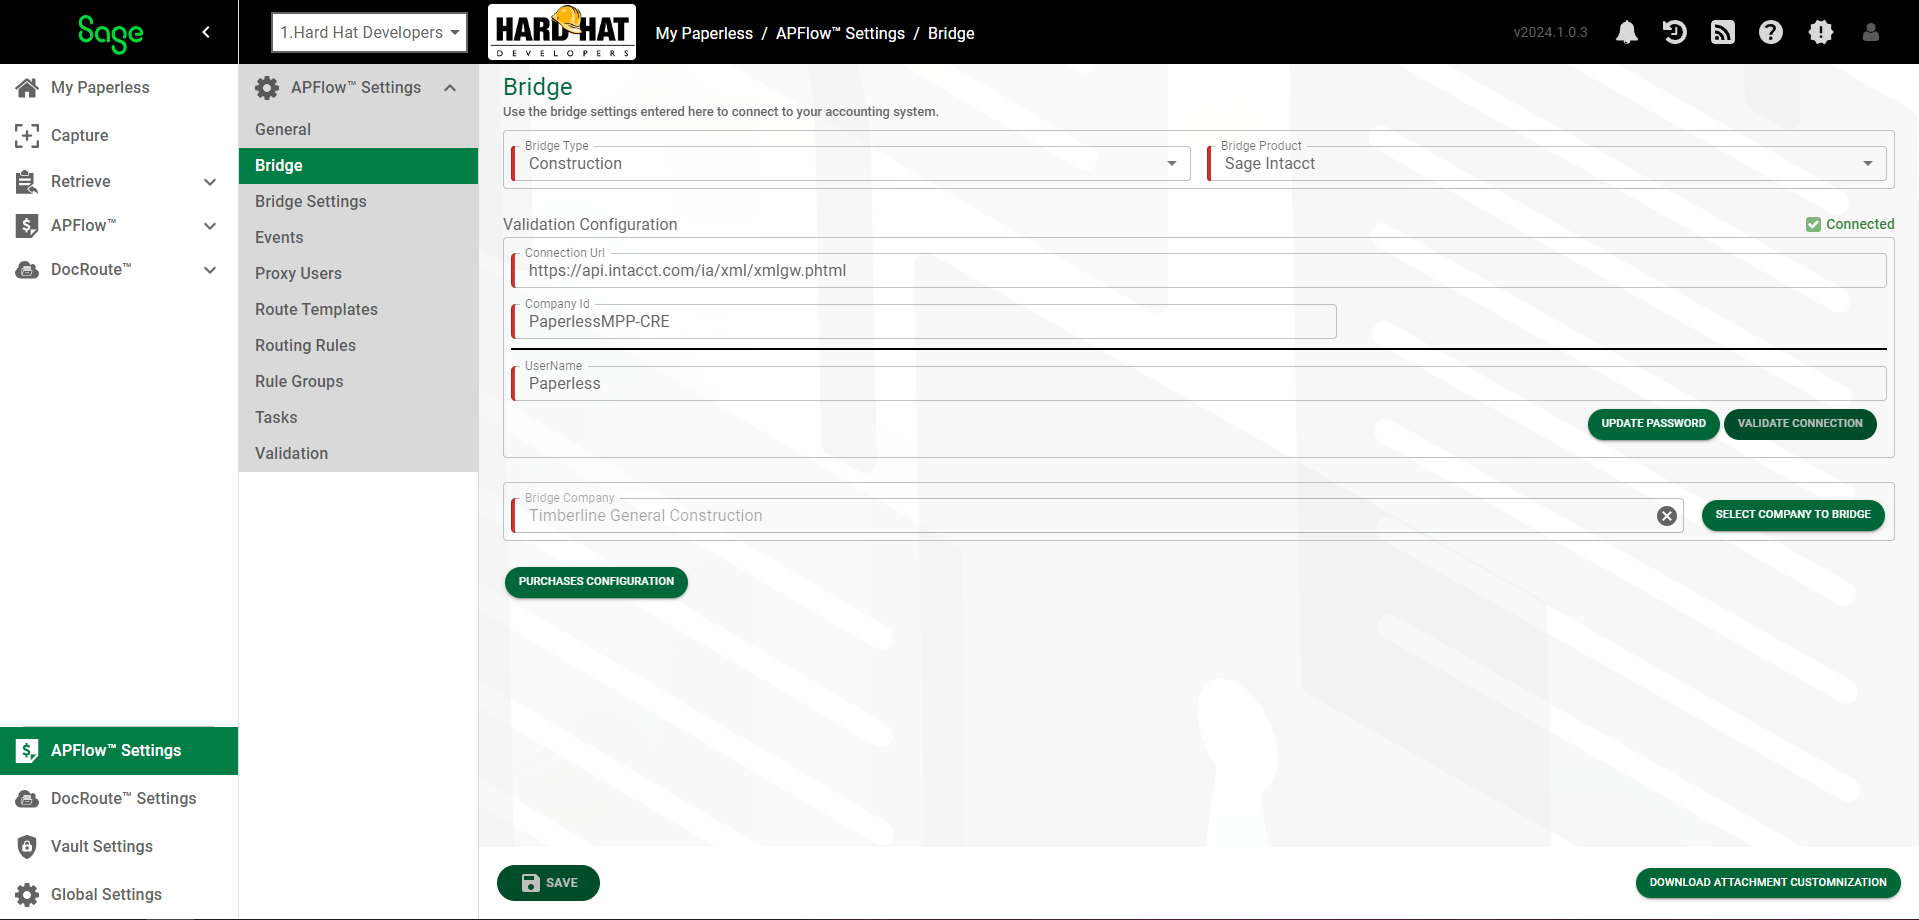Viewport: 1919px width, 920px height.
Task: Click APFlow Settings breadcrumb link
Action: pyautogui.click(x=840, y=33)
